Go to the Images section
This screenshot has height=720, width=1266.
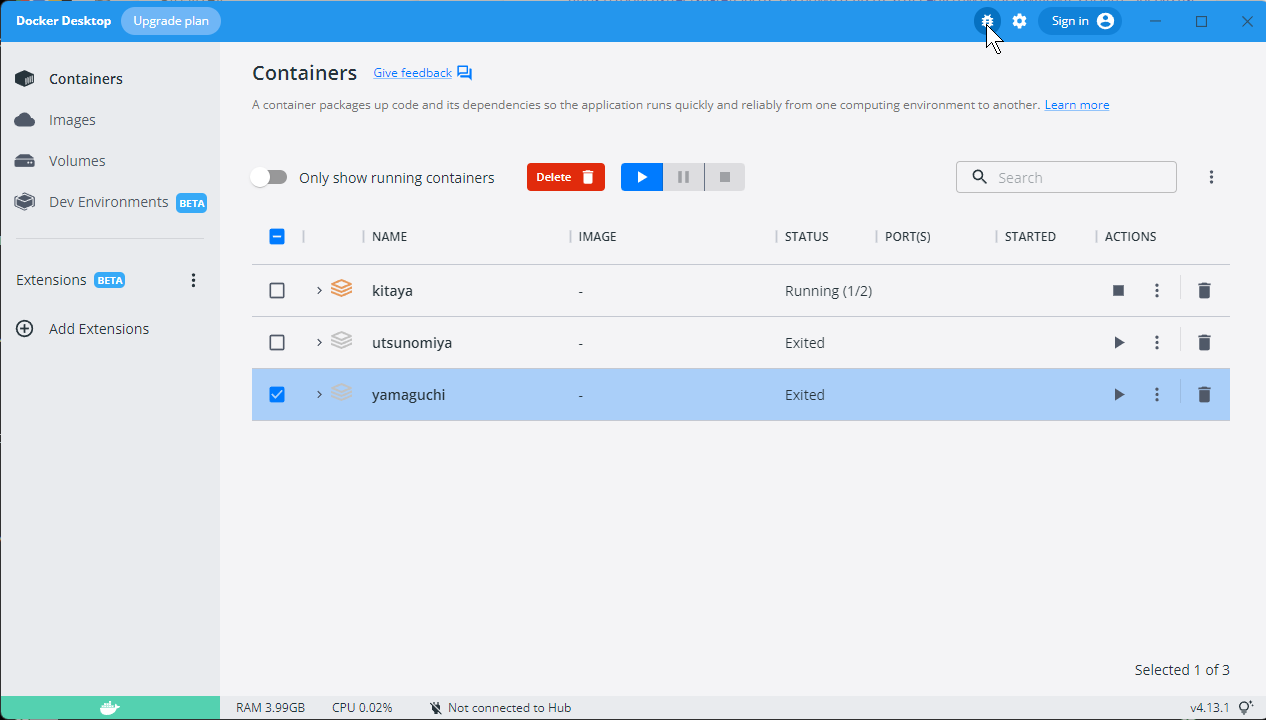click(x=72, y=120)
